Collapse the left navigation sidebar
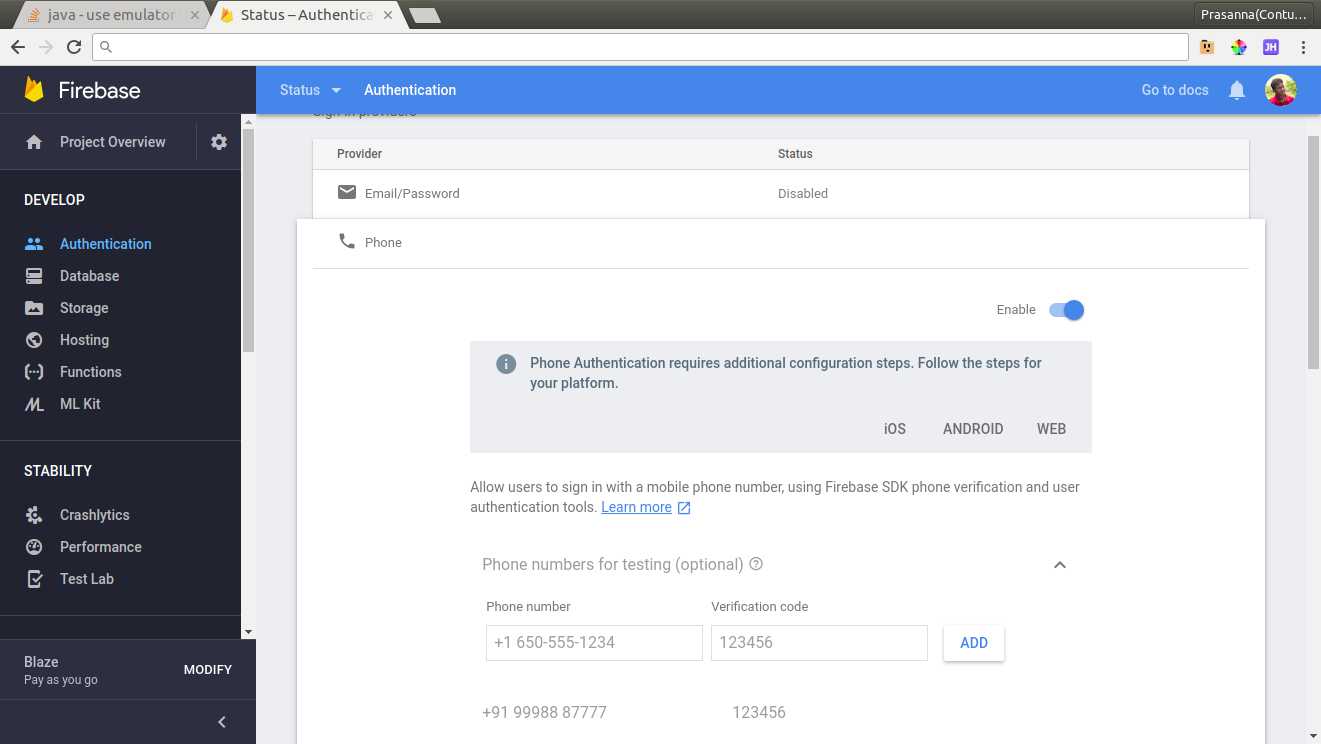 [x=222, y=722]
